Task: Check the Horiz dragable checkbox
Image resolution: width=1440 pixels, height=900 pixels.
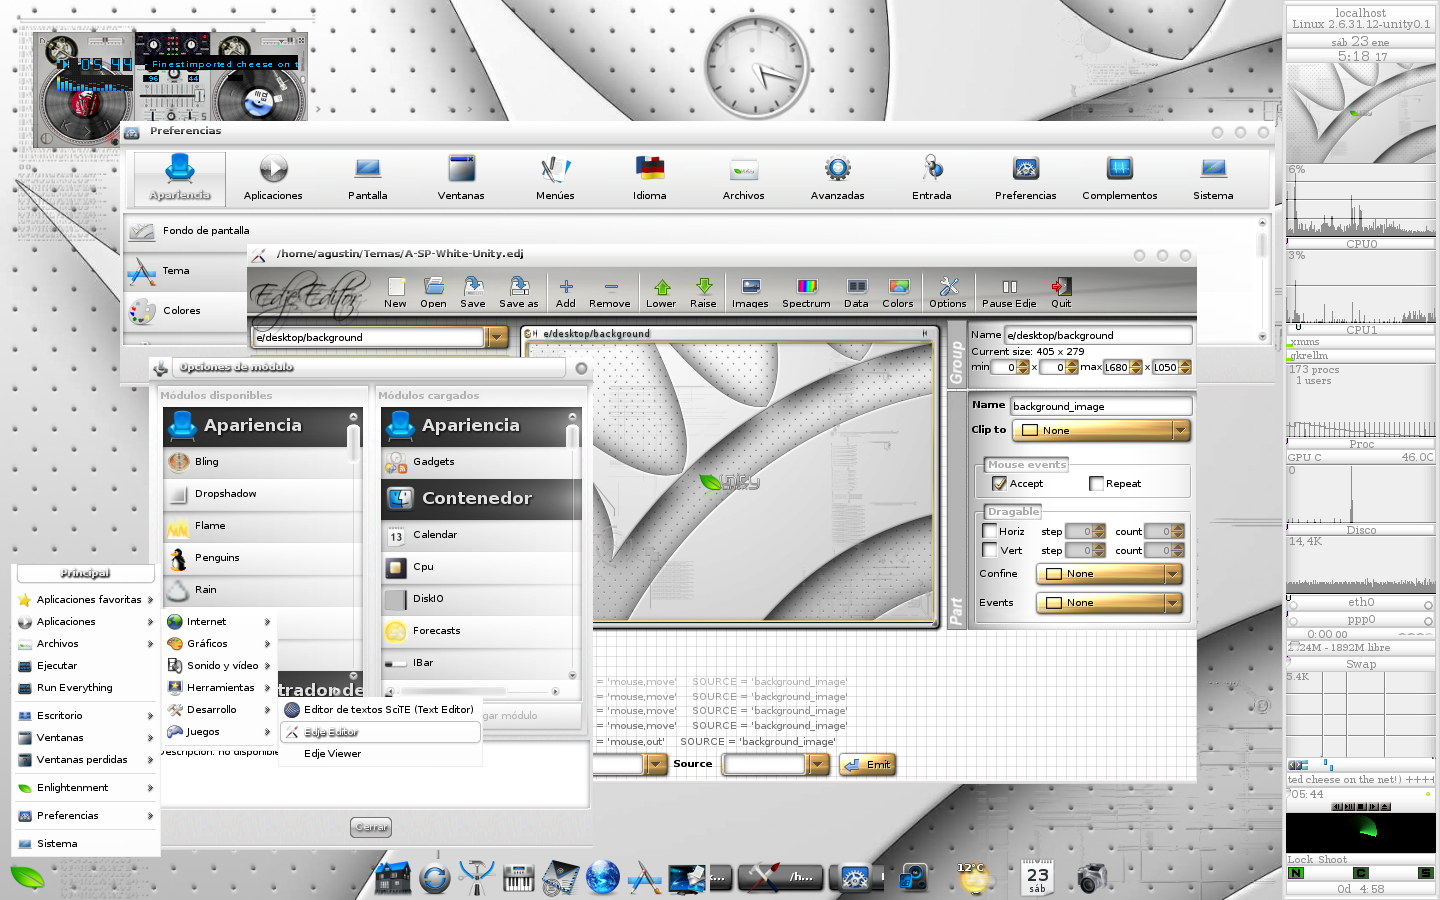Action: tap(989, 531)
